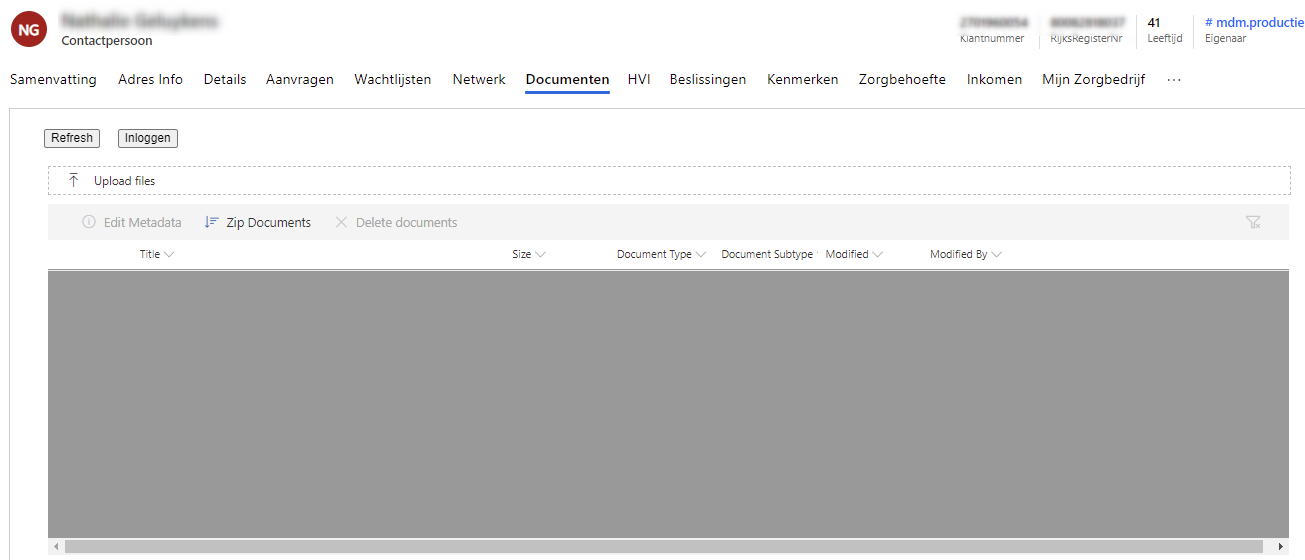
Task: Open the Document Type column dropdown
Action: tap(701, 255)
